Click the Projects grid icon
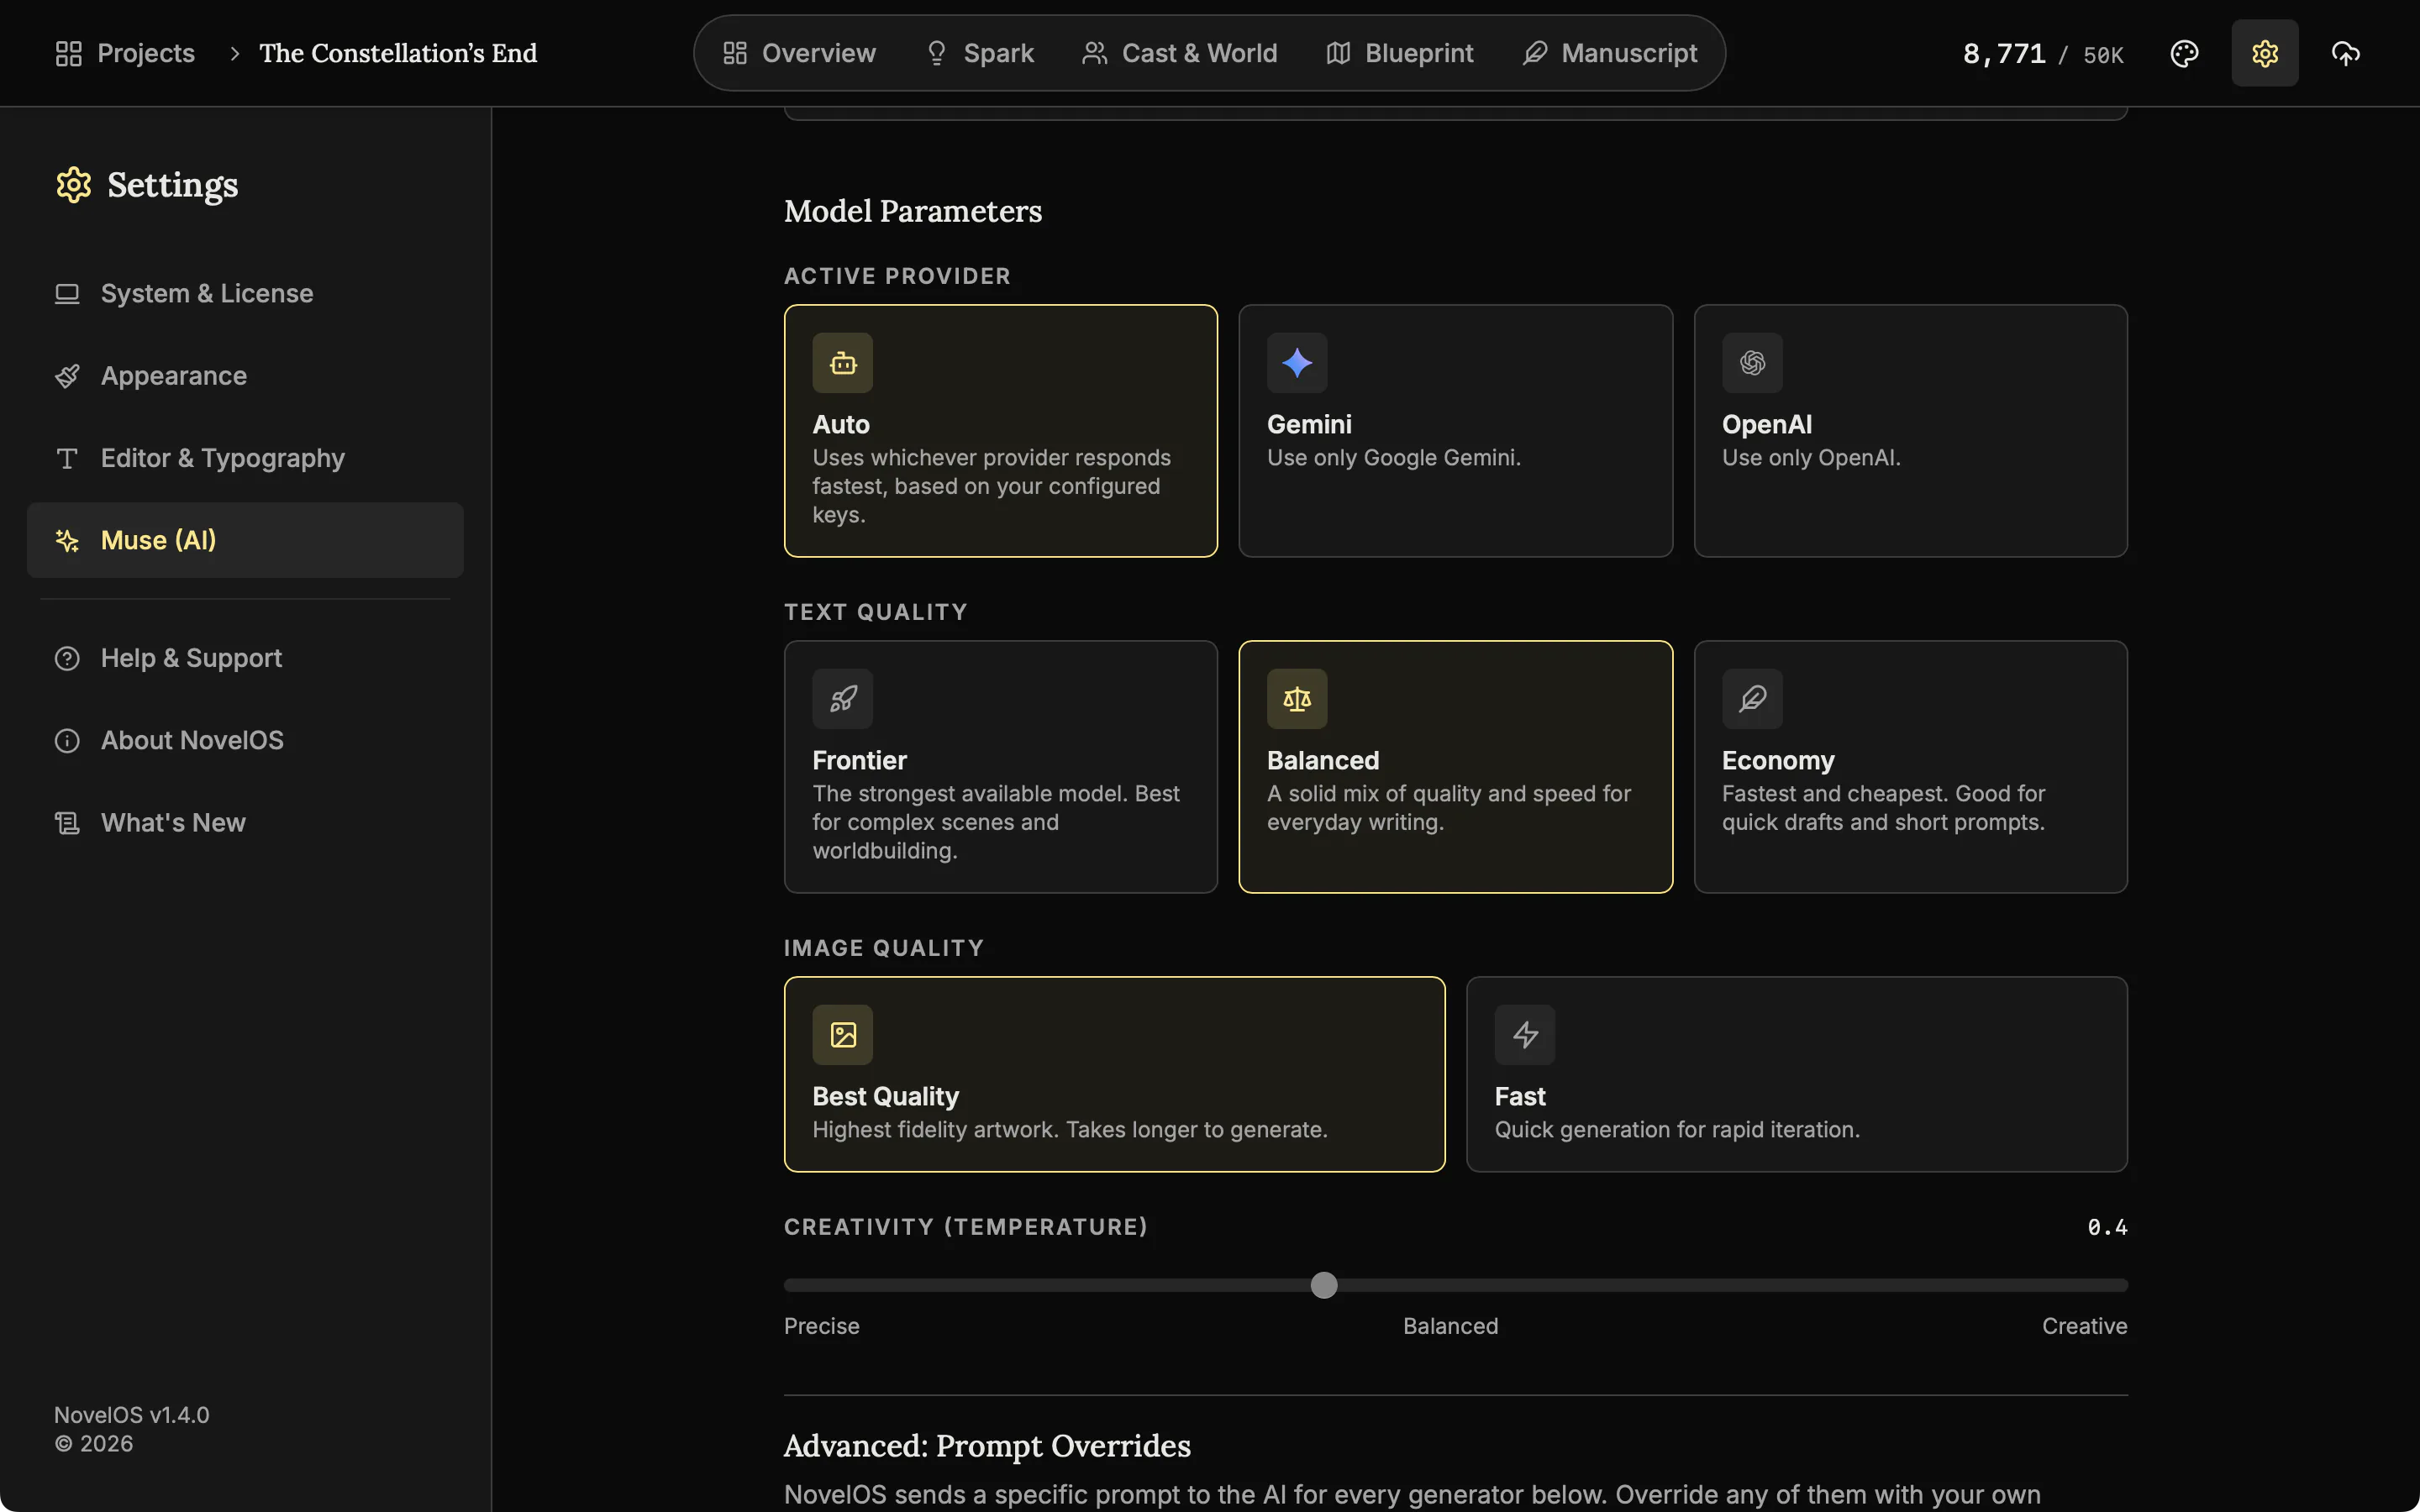2420x1512 pixels. click(68, 53)
